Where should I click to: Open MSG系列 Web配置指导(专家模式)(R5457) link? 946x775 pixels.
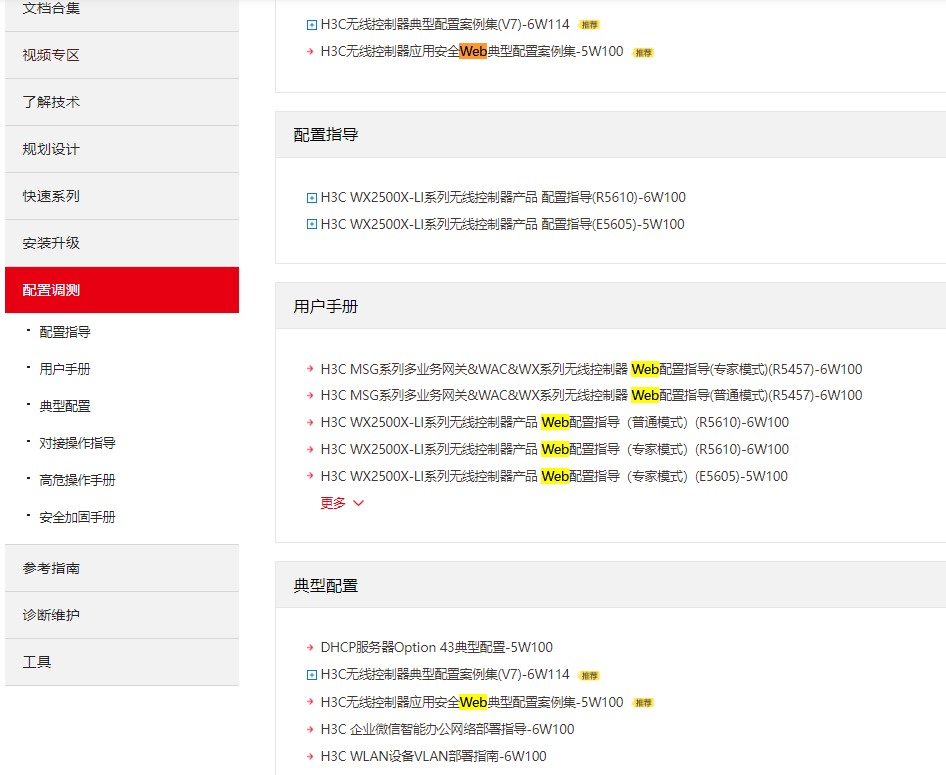click(x=591, y=369)
